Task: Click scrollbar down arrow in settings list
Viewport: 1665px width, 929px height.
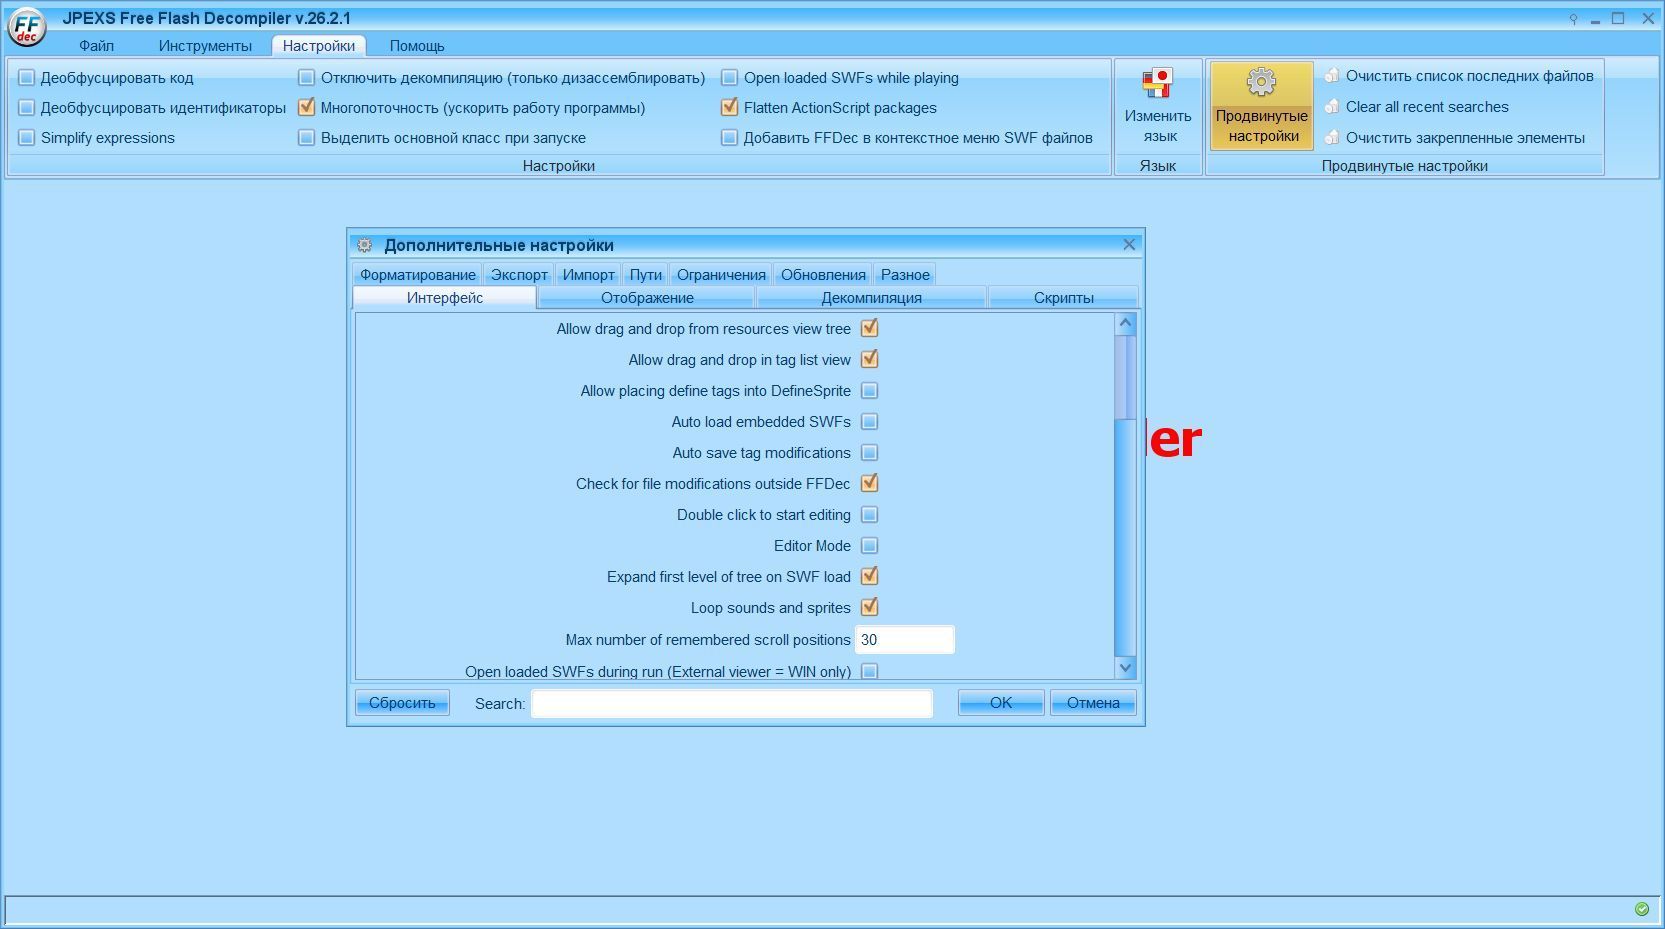Action: (x=1125, y=668)
